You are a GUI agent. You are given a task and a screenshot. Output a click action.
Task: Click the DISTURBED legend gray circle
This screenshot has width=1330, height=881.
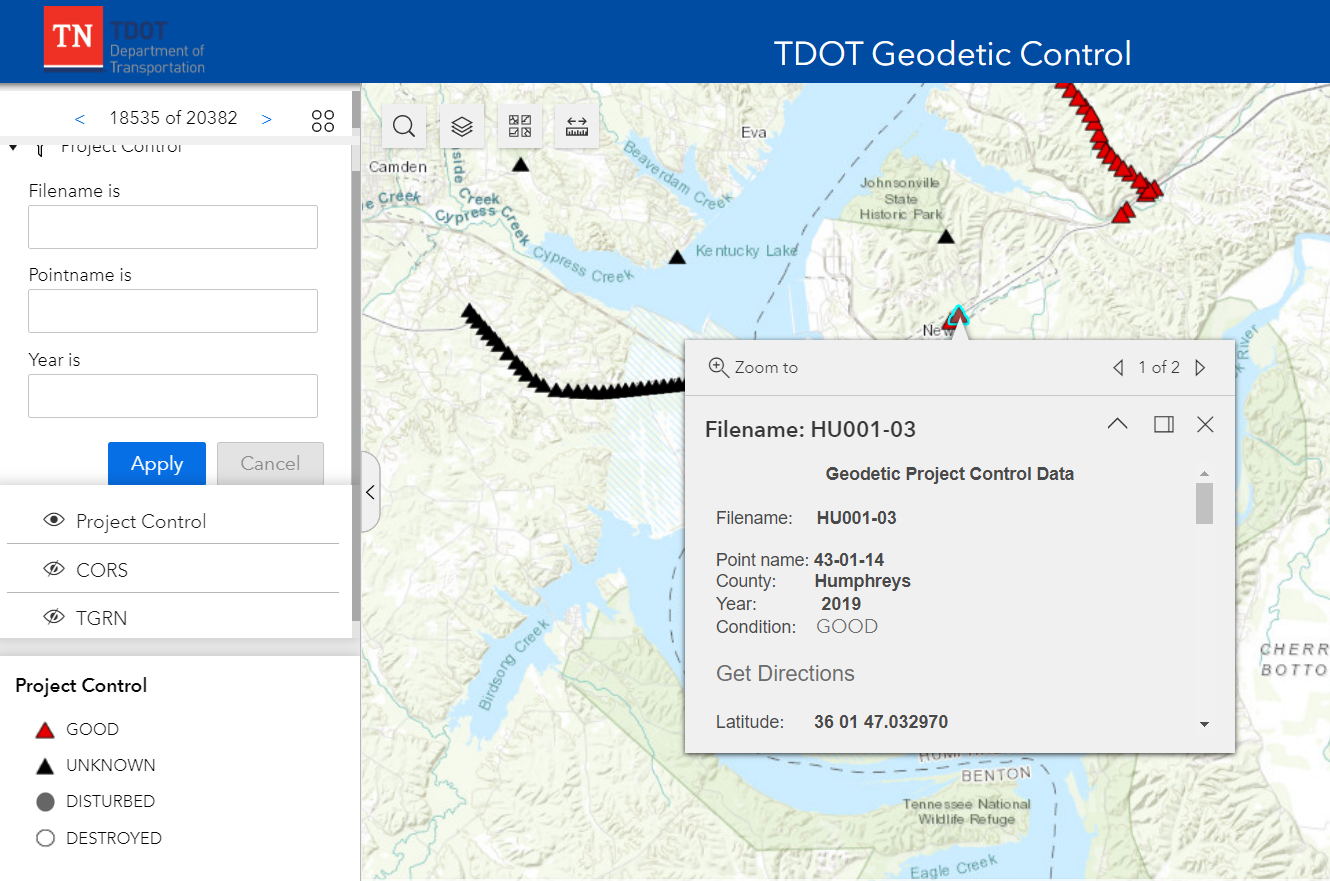point(44,802)
